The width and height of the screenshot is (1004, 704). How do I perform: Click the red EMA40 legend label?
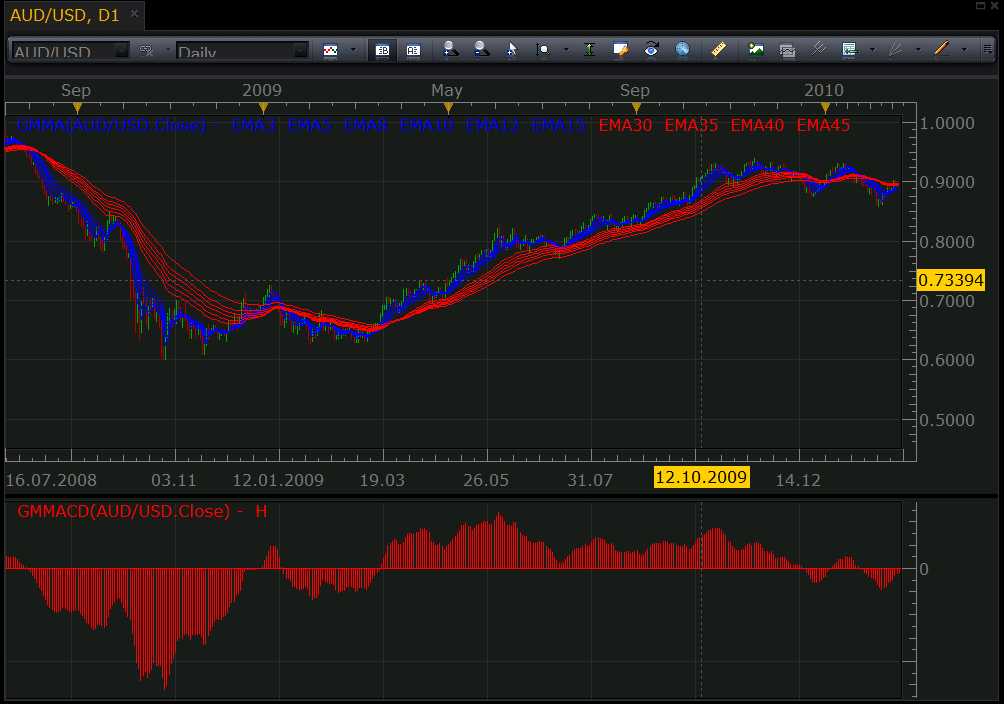[757, 125]
